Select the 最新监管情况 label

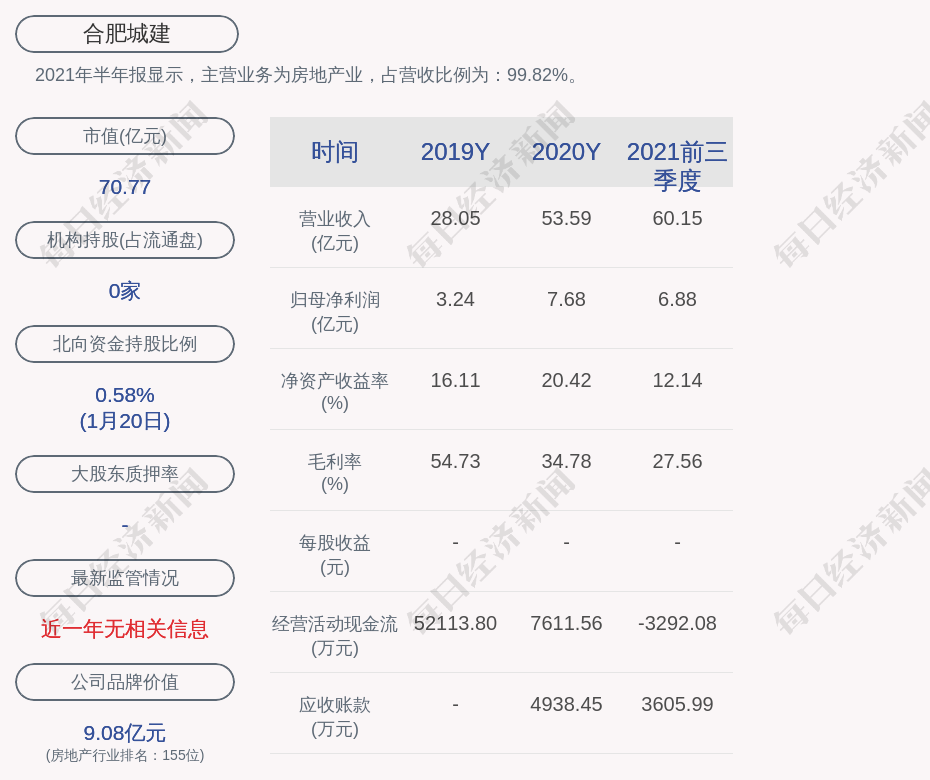pos(125,578)
